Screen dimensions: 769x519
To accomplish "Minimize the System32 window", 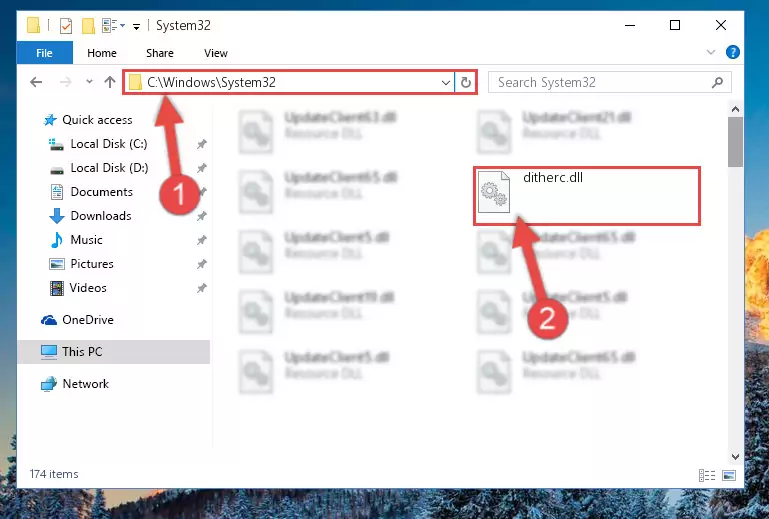I will click(x=630, y=25).
